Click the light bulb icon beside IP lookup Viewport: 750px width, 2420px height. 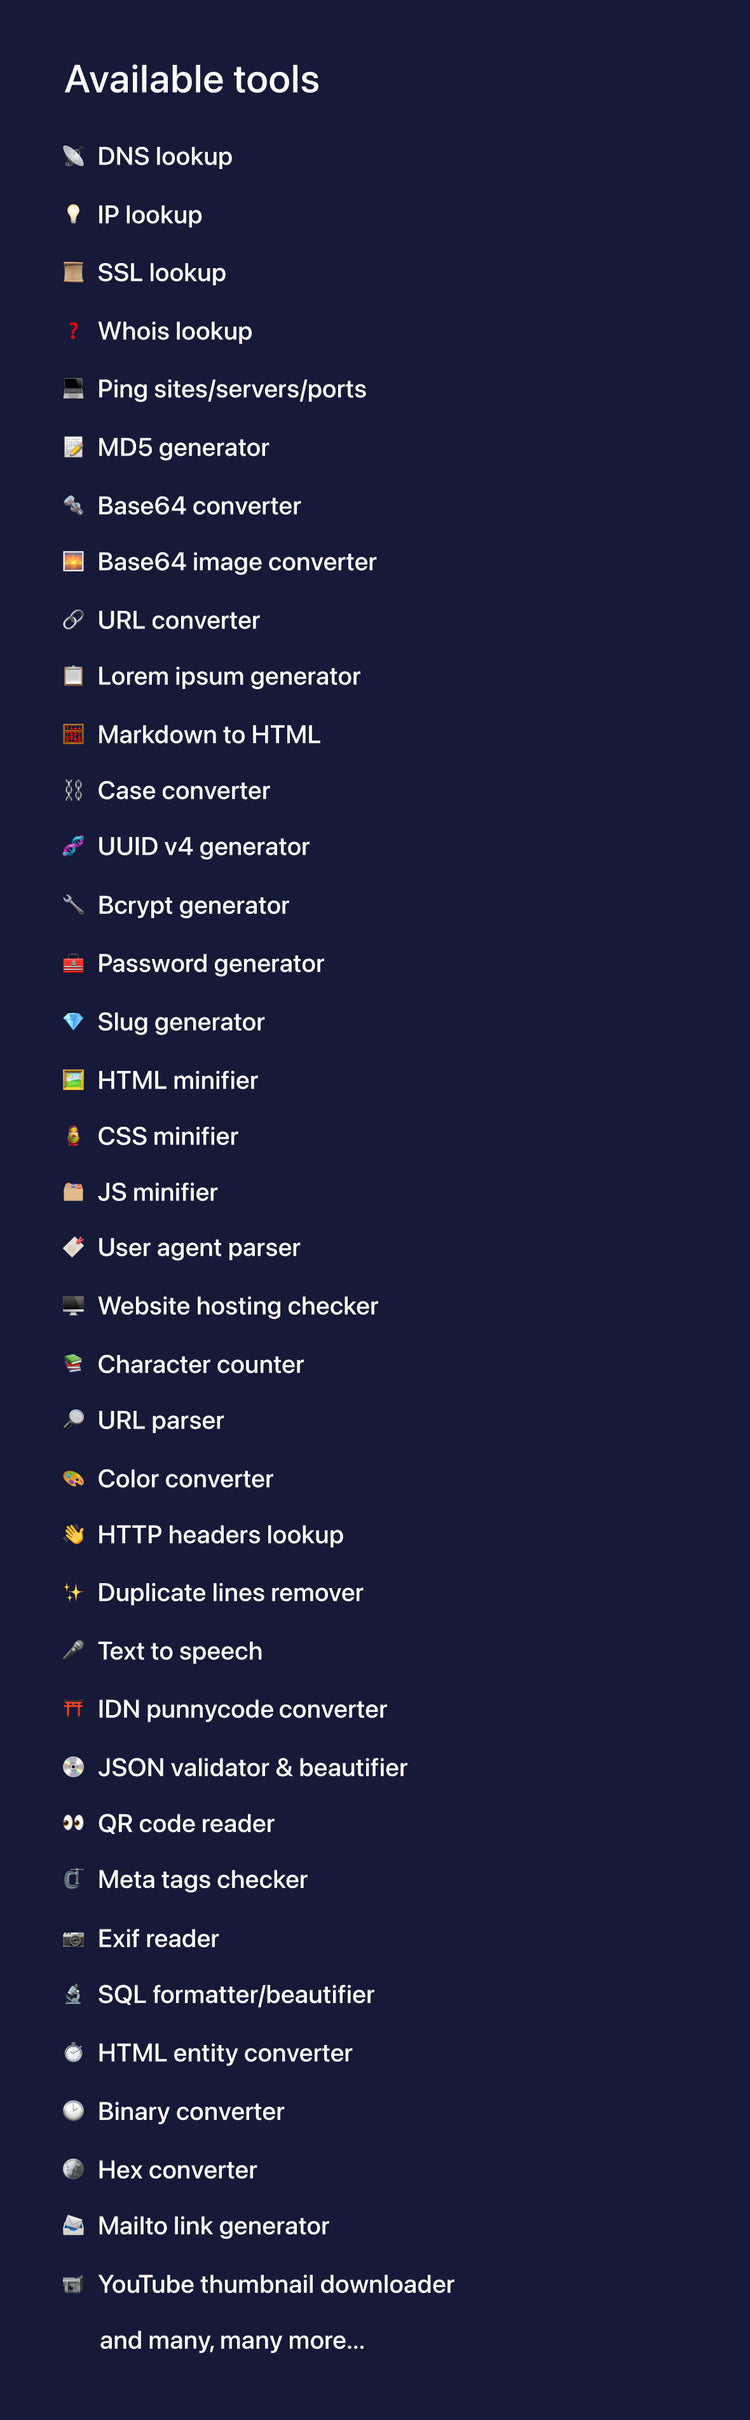(73, 214)
